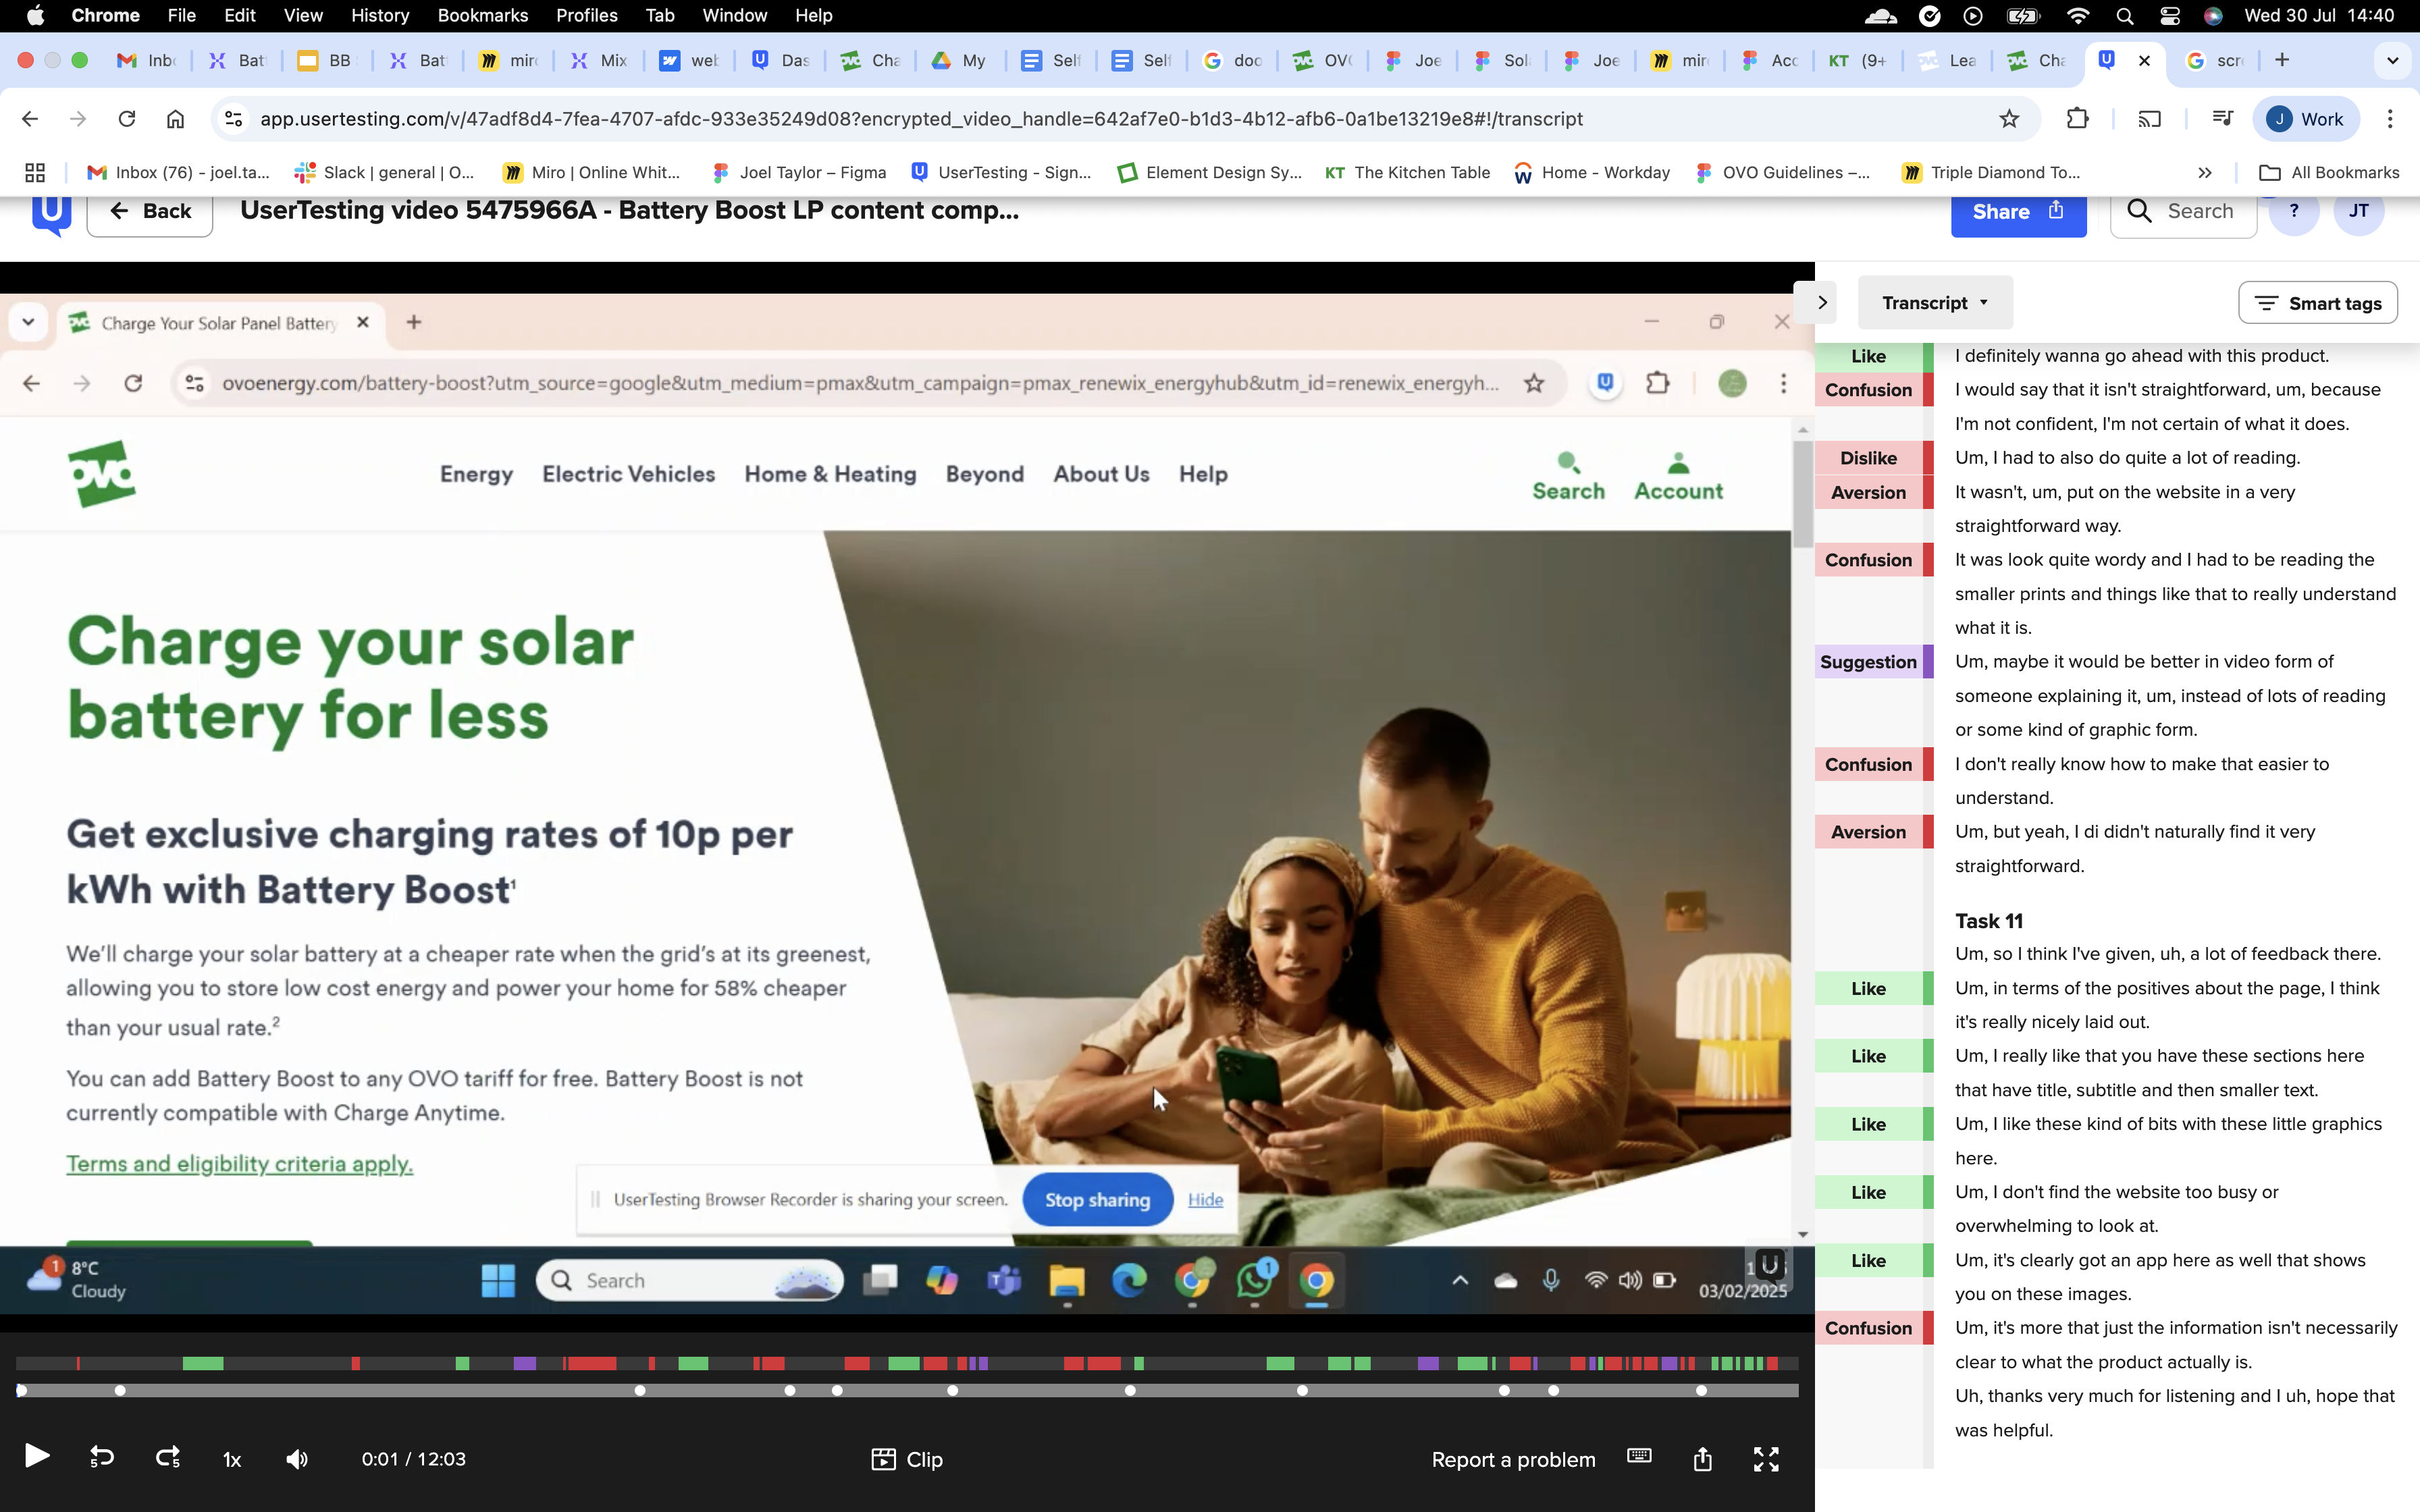Open the Bookmarks menu
Image resolution: width=2420 pixels, height=1512 pixels.
(482, 15)
